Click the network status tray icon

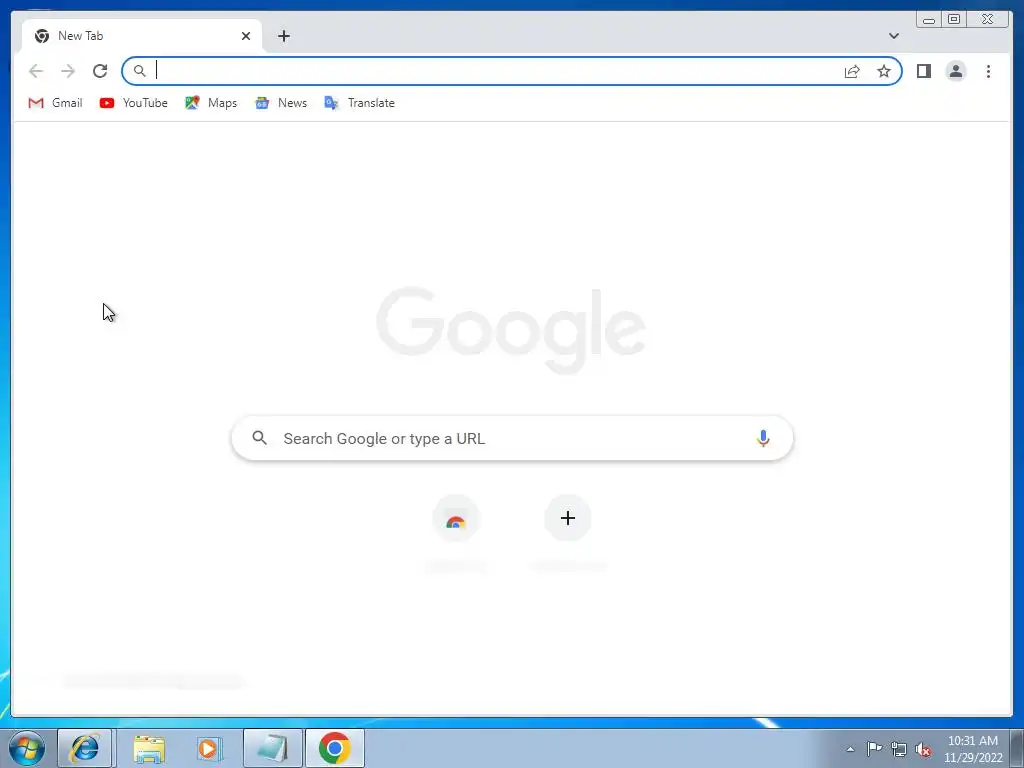899,749
